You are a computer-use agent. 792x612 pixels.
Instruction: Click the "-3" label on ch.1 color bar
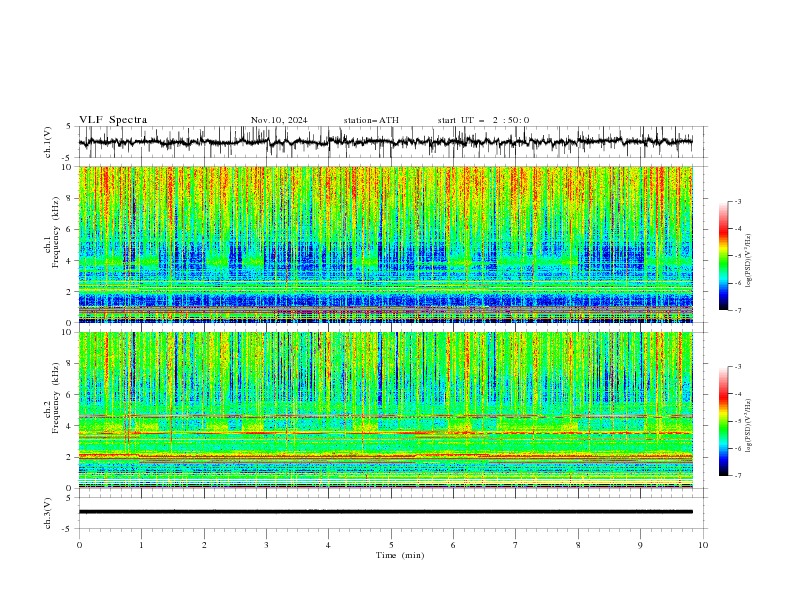tap(737, 201)
